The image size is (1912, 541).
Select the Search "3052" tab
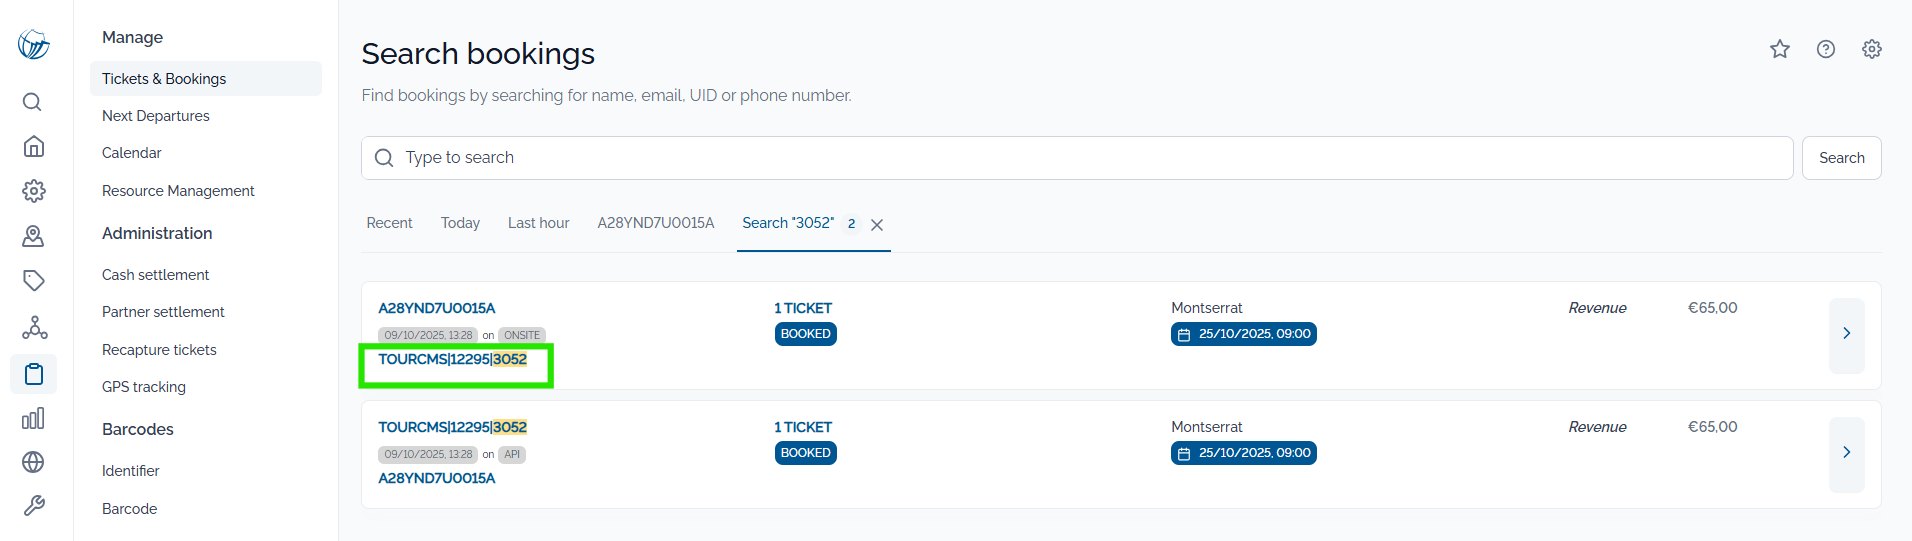(x=788, y=223)
